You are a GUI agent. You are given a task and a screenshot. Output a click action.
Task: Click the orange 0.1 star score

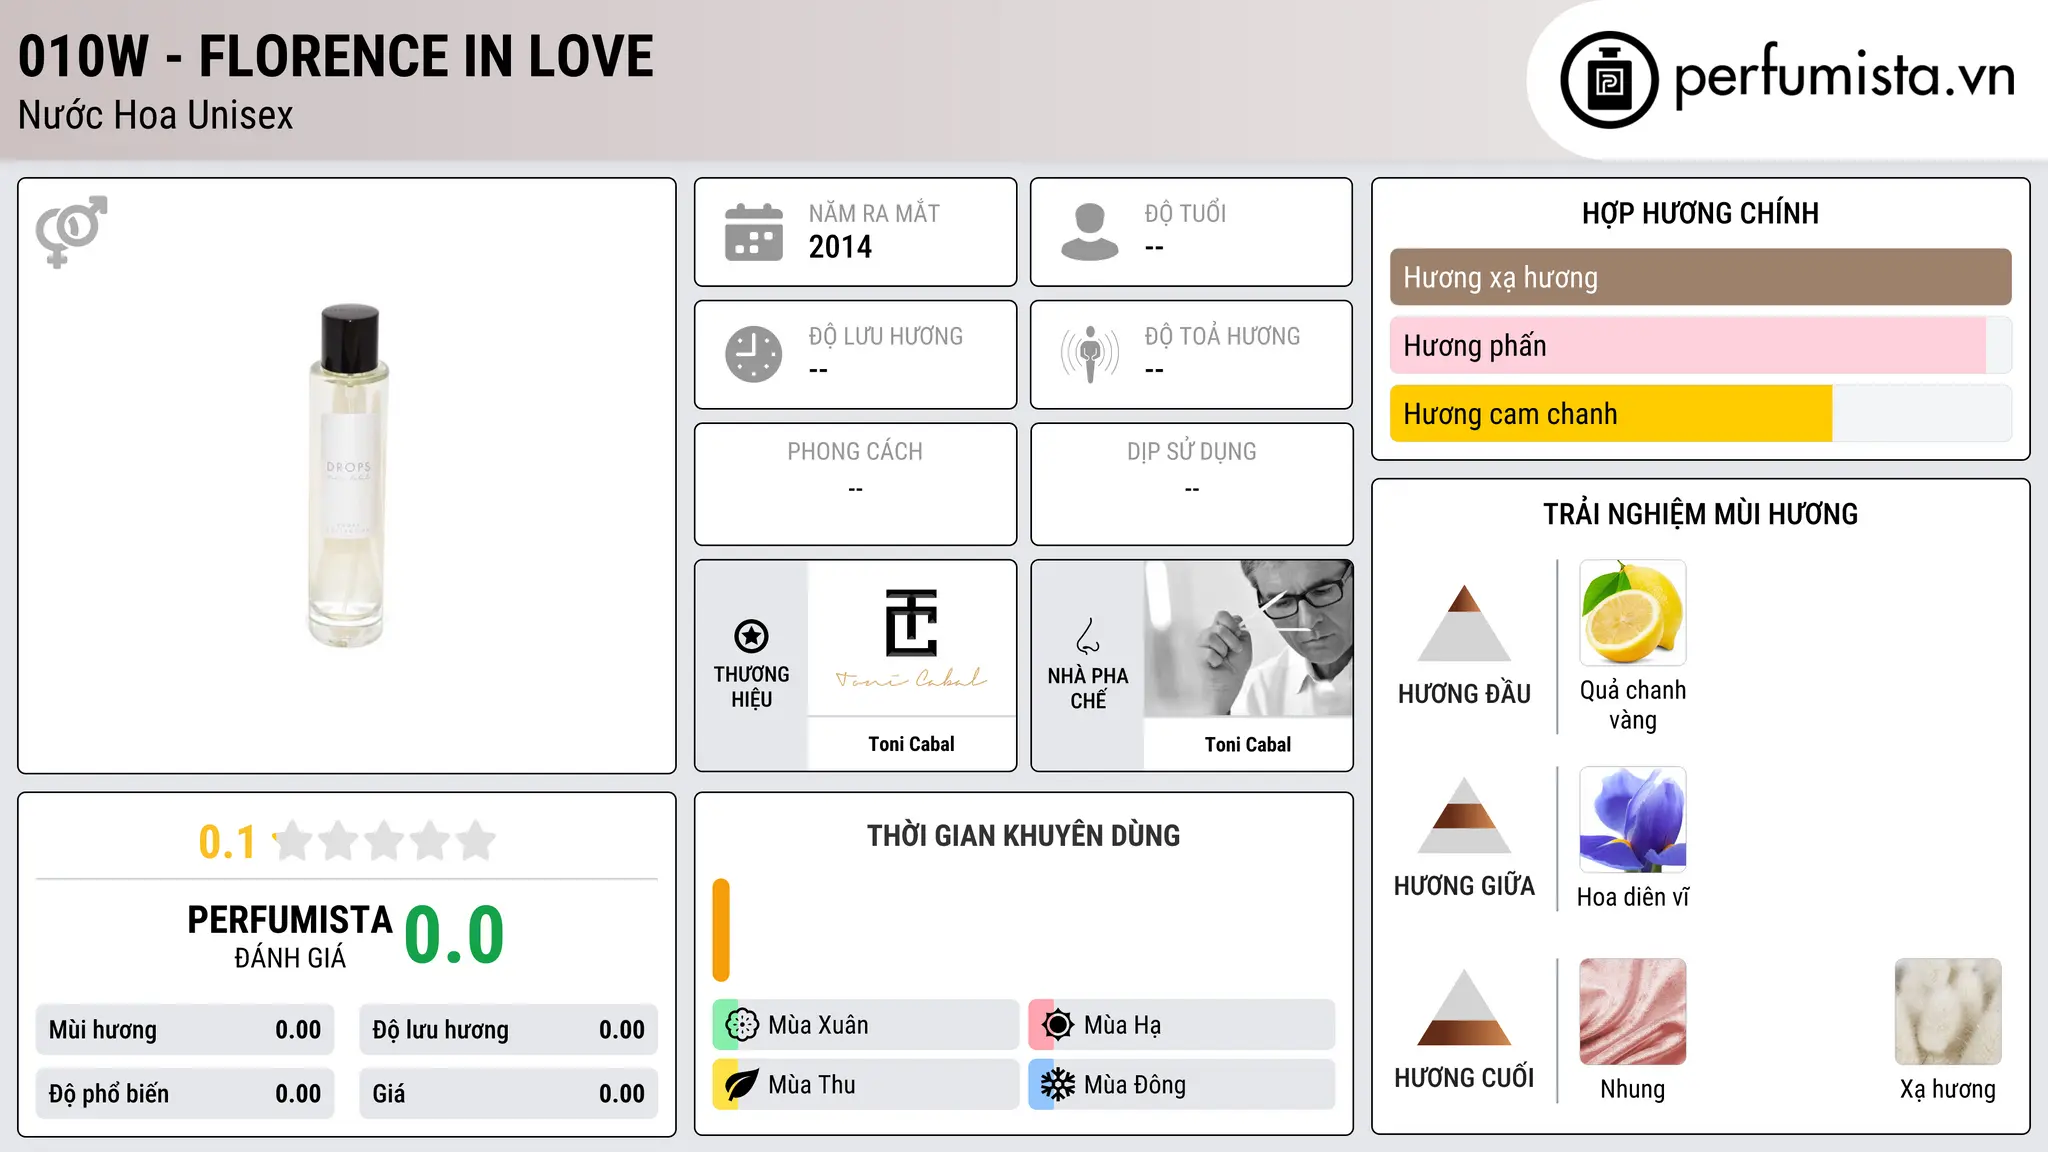pyautogui.click(x=227, y=842)
